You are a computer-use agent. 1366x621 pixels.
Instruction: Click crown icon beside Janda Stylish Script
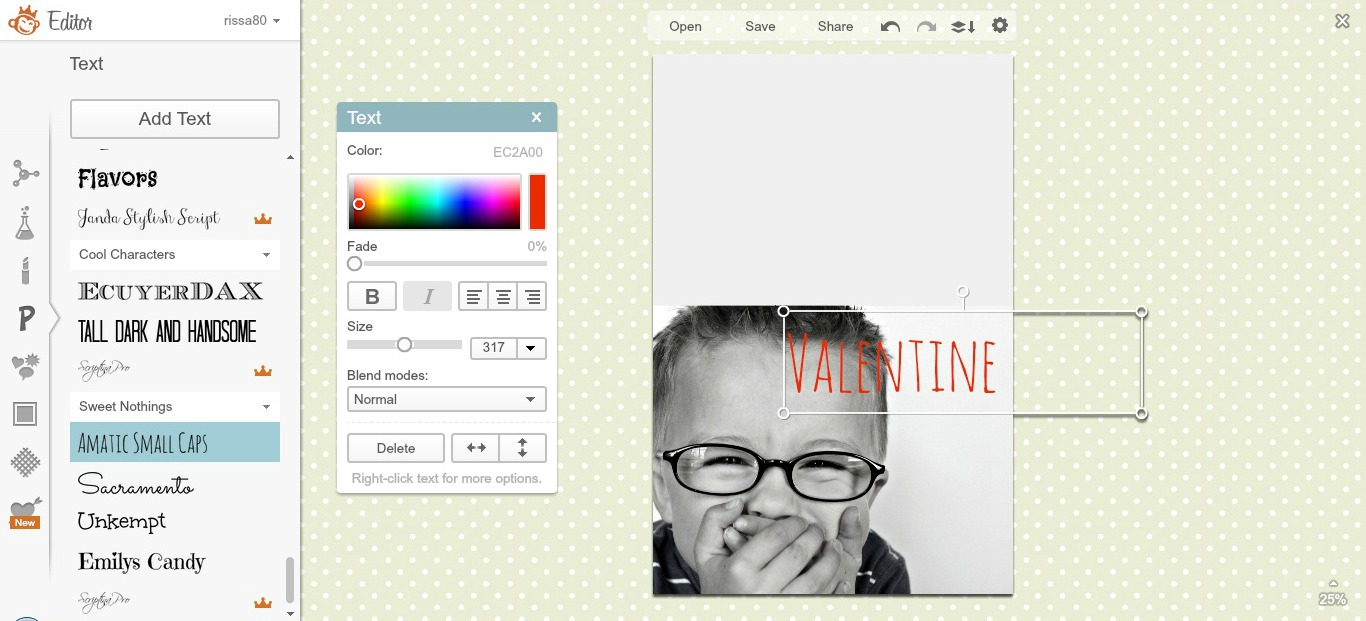click(263, 218)
